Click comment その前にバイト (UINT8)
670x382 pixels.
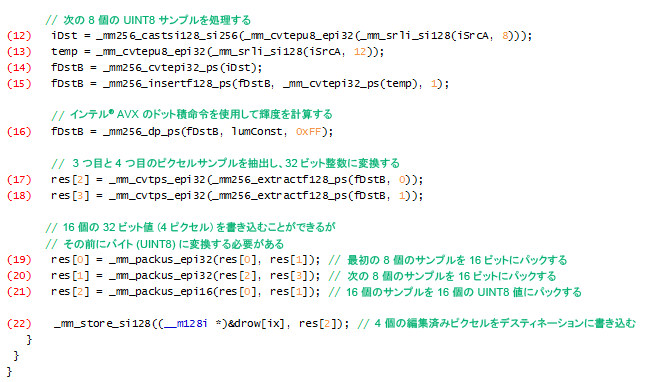165,244
